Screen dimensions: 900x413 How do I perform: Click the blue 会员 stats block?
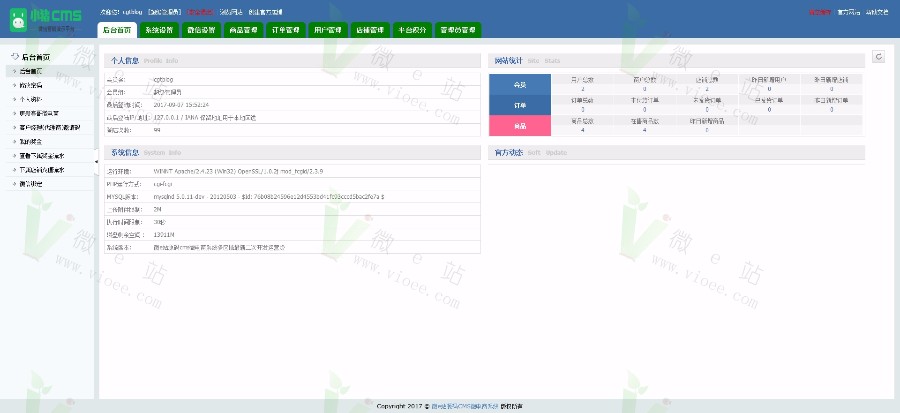click(x=520, y=84)
